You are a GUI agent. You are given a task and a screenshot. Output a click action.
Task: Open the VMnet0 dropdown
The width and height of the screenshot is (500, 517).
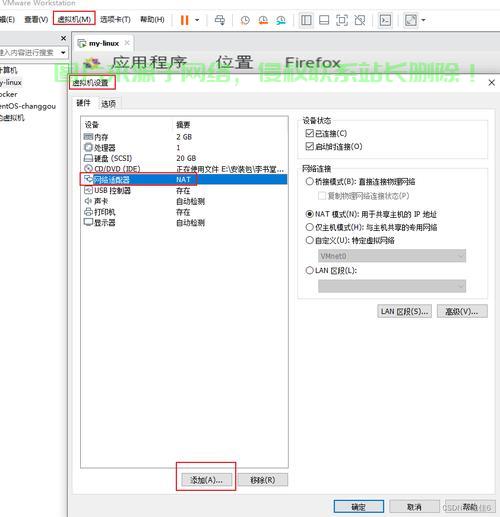pos(392,256)
